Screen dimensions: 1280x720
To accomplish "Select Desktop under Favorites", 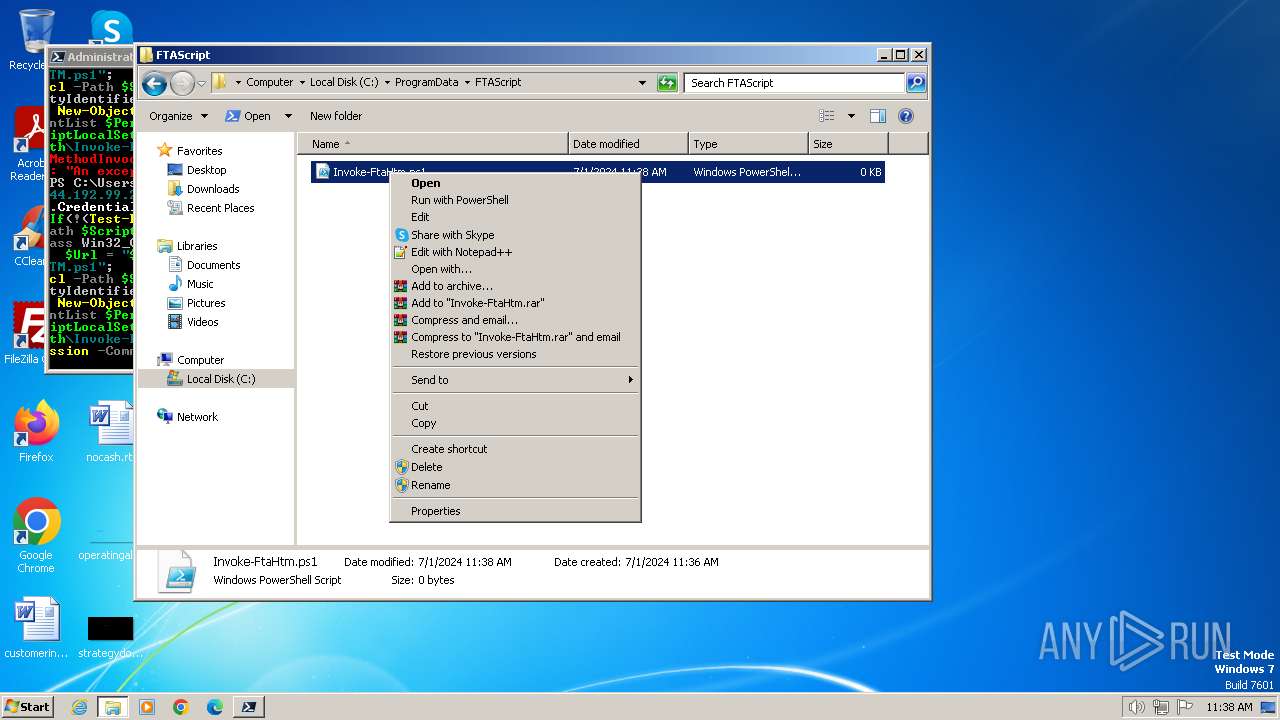I will click(206, 170).
